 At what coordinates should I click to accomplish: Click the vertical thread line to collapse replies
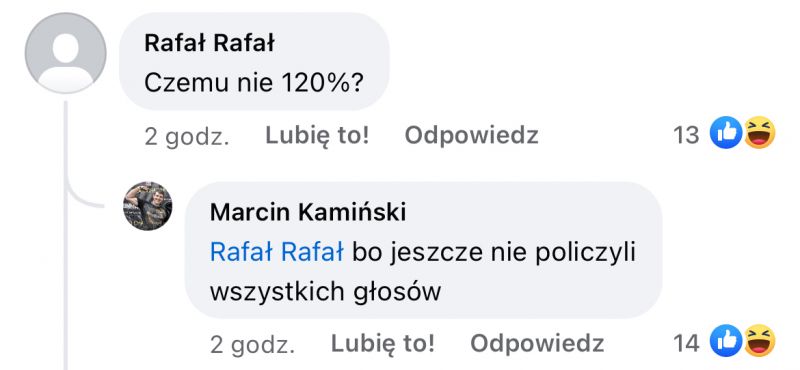[66, 235]
